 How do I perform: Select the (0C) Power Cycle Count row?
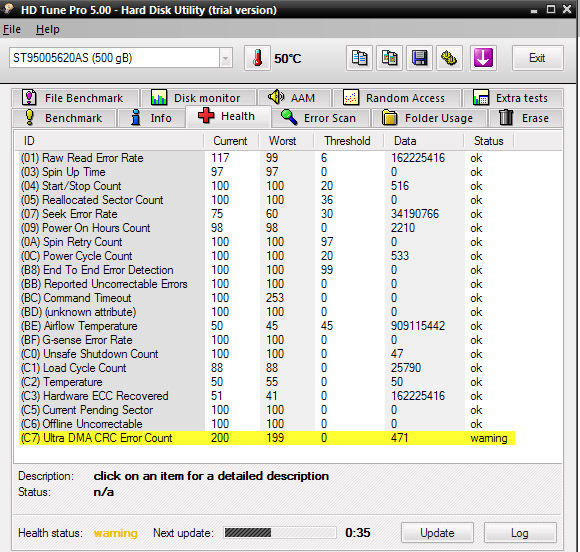[x=266, y=256]
